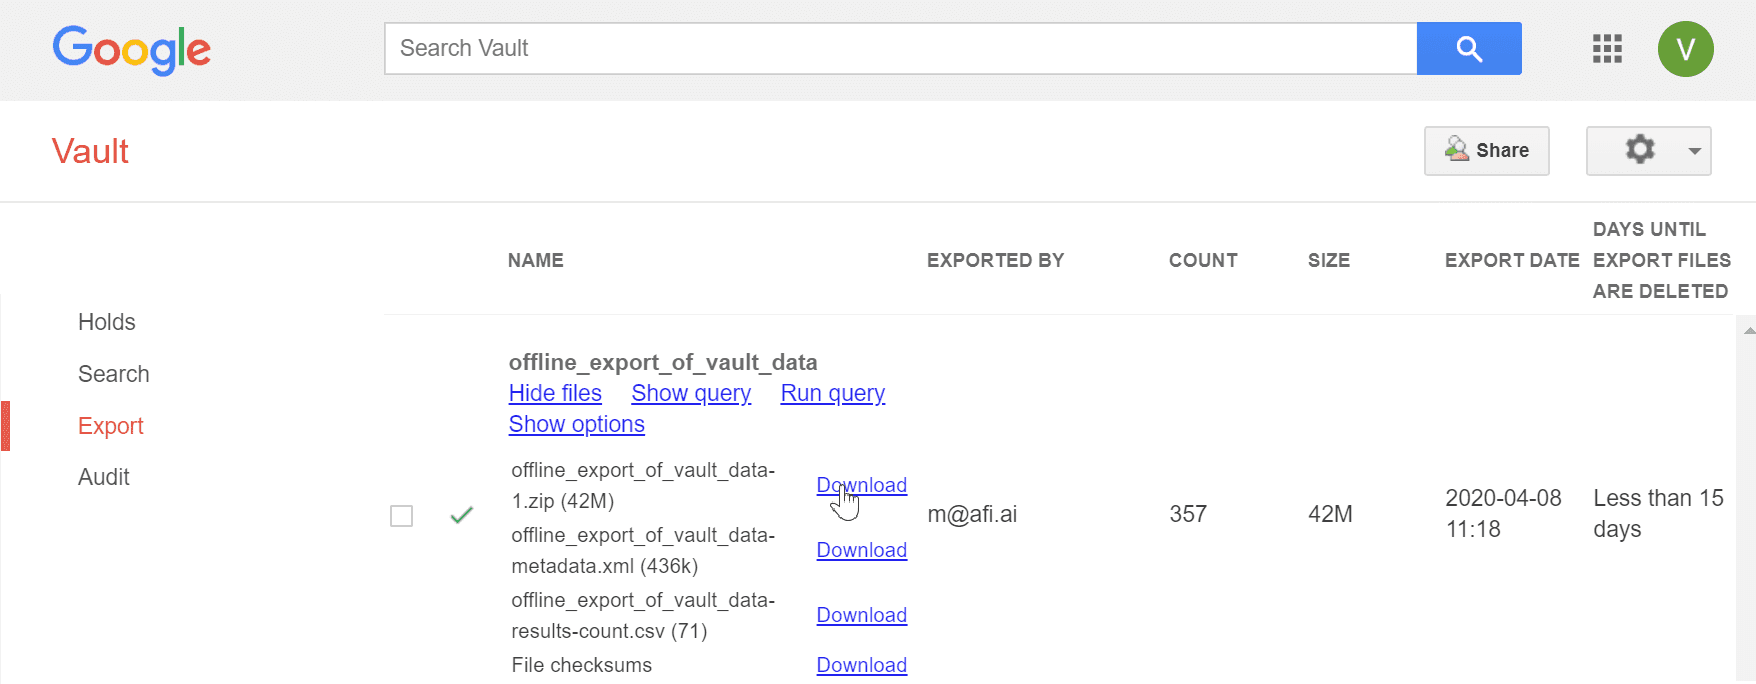Download the zip export file
This screenshot has height=684, width=1756.
pyautogui.click(x=861, y=485)
